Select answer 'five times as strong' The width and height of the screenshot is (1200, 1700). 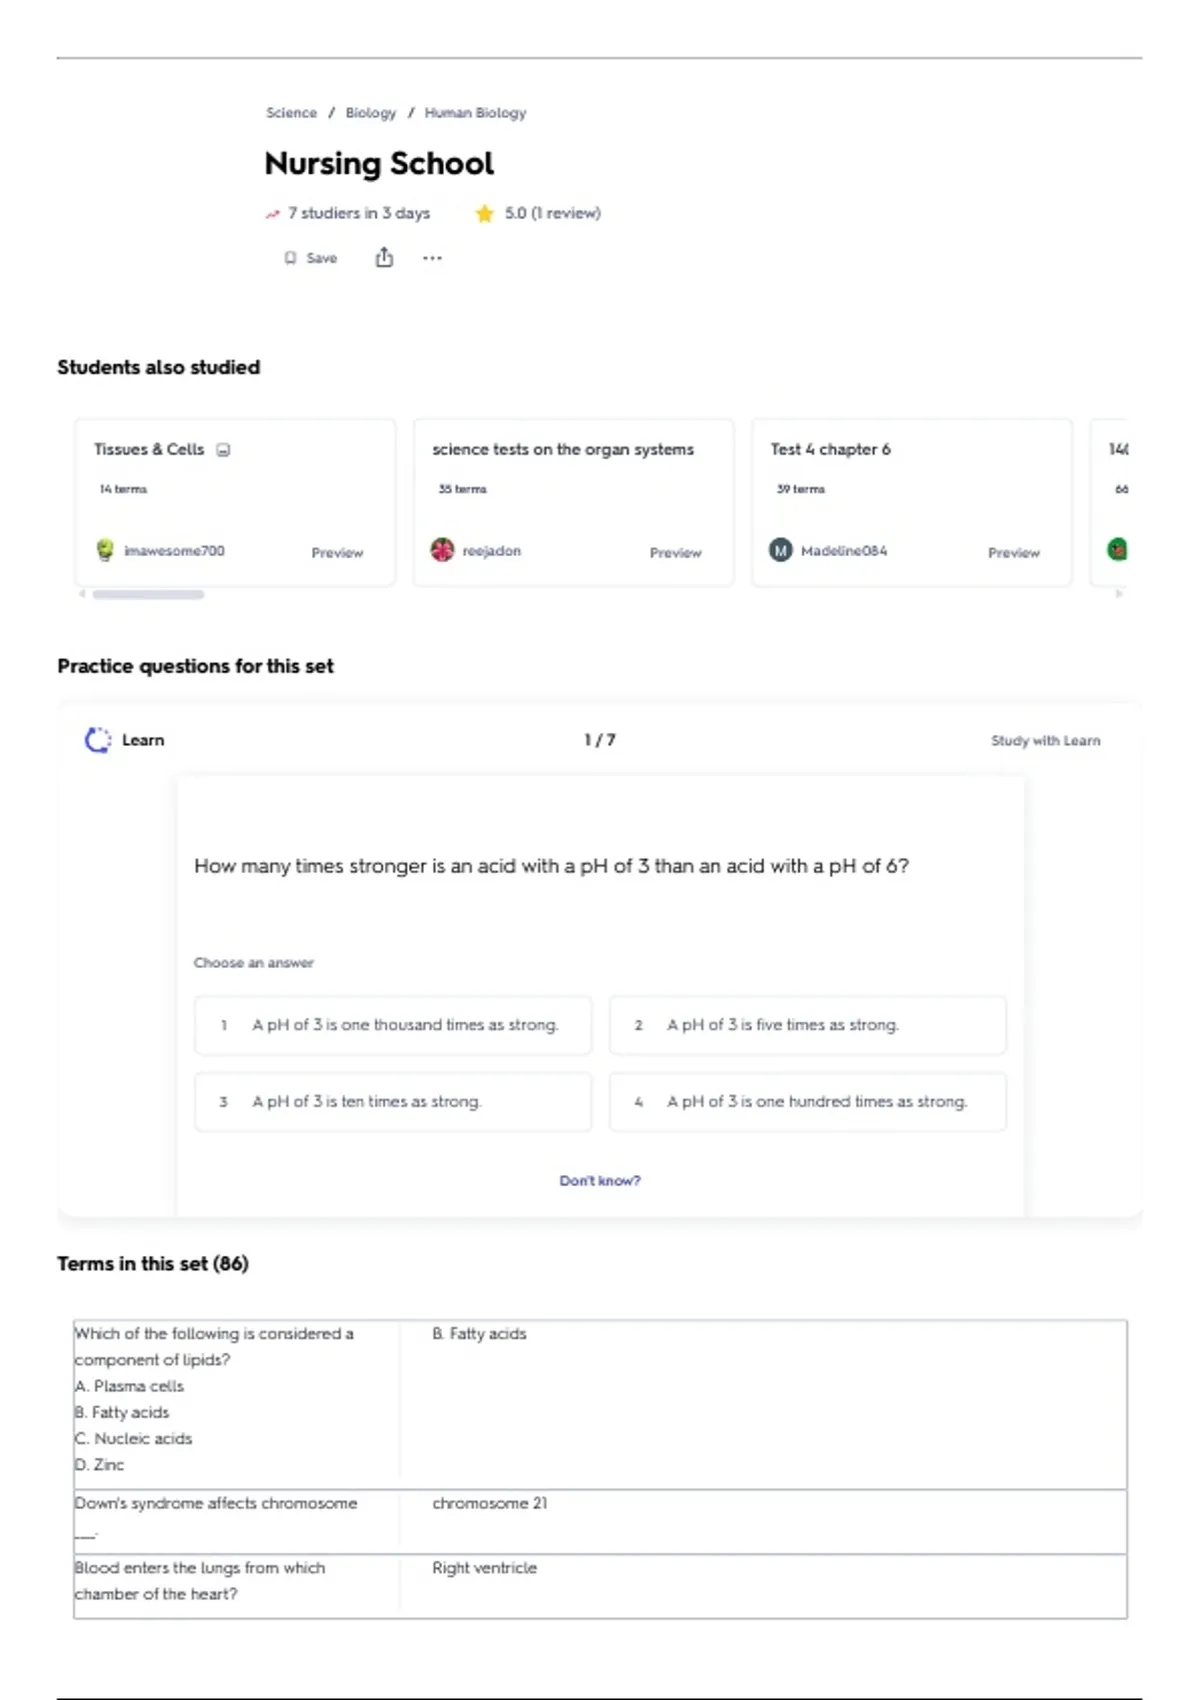807,1025
